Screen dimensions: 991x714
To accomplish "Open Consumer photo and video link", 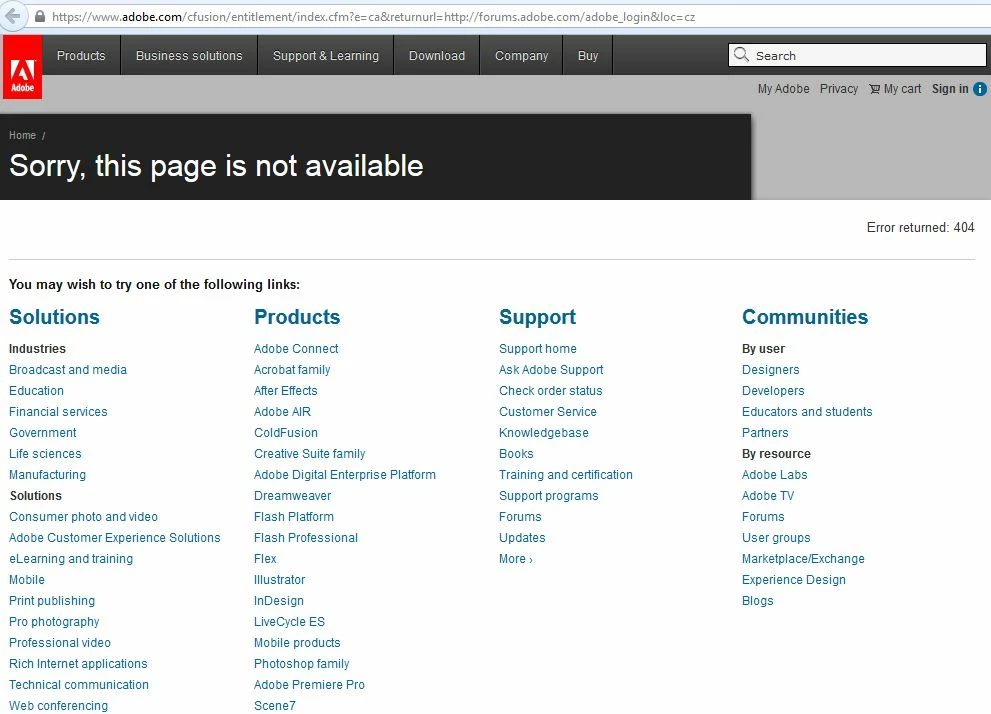I will coord(83,517).
